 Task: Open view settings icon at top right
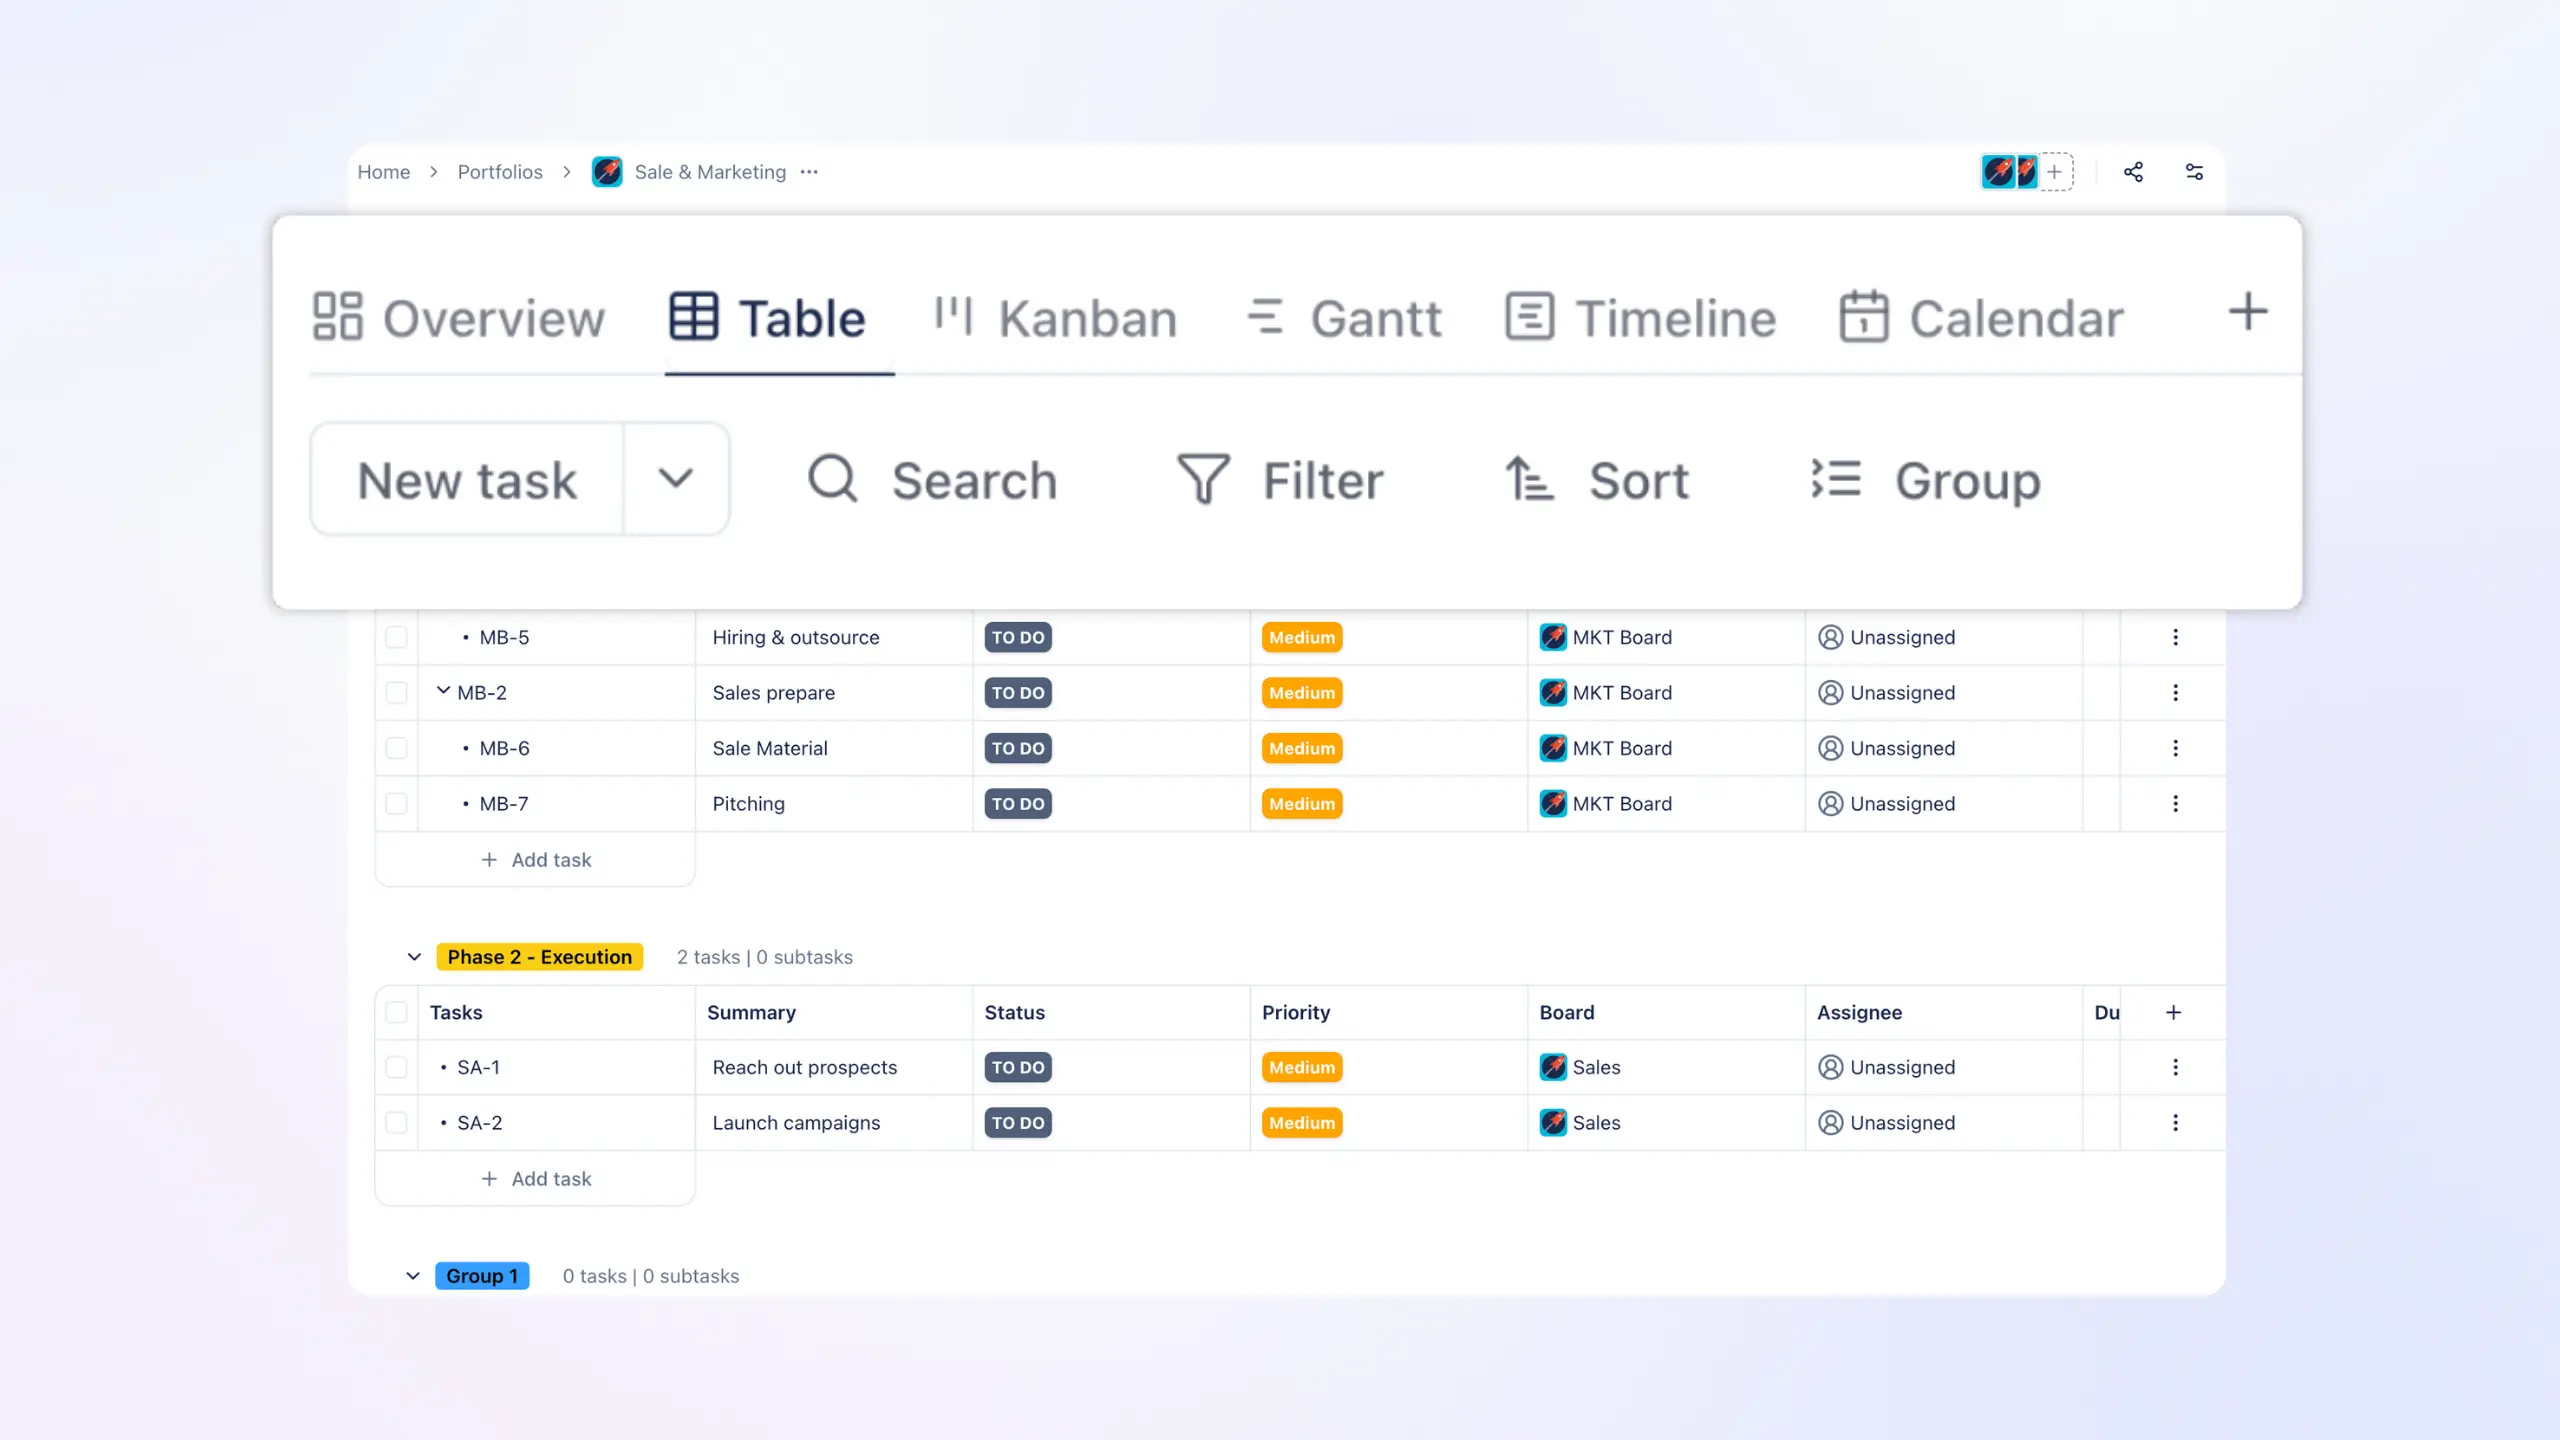[2195, 171]
